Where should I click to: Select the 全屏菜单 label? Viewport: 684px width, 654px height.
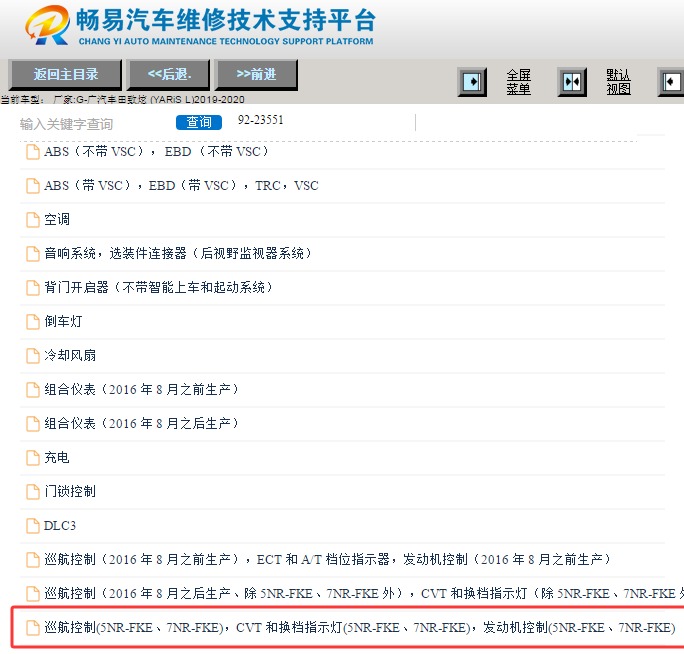pyautogui.click(x=518, y=82)
